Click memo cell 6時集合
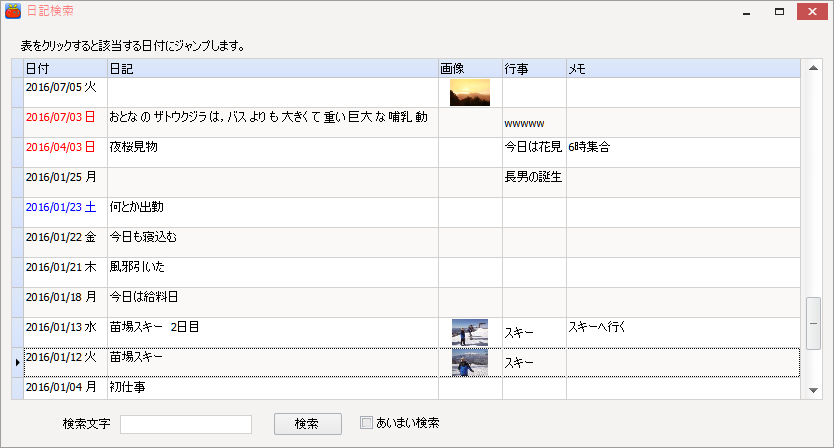Image resolution: width=834 pixels, height=448 pixels. tap(683, 153)
